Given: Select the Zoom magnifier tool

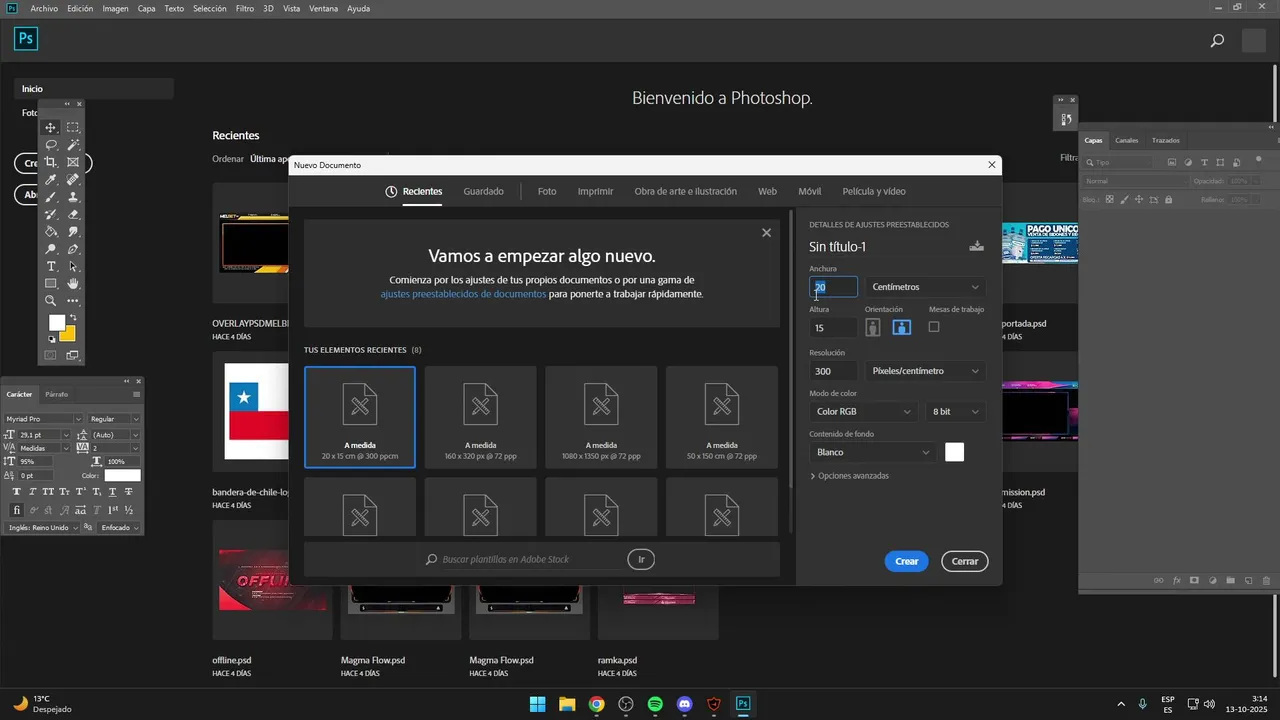Looking at the screenshot, I should [51, 301].
